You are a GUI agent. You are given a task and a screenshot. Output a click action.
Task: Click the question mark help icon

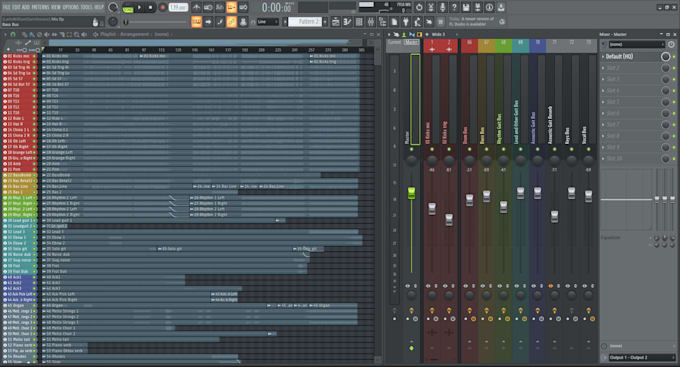[x=454, y=7]
